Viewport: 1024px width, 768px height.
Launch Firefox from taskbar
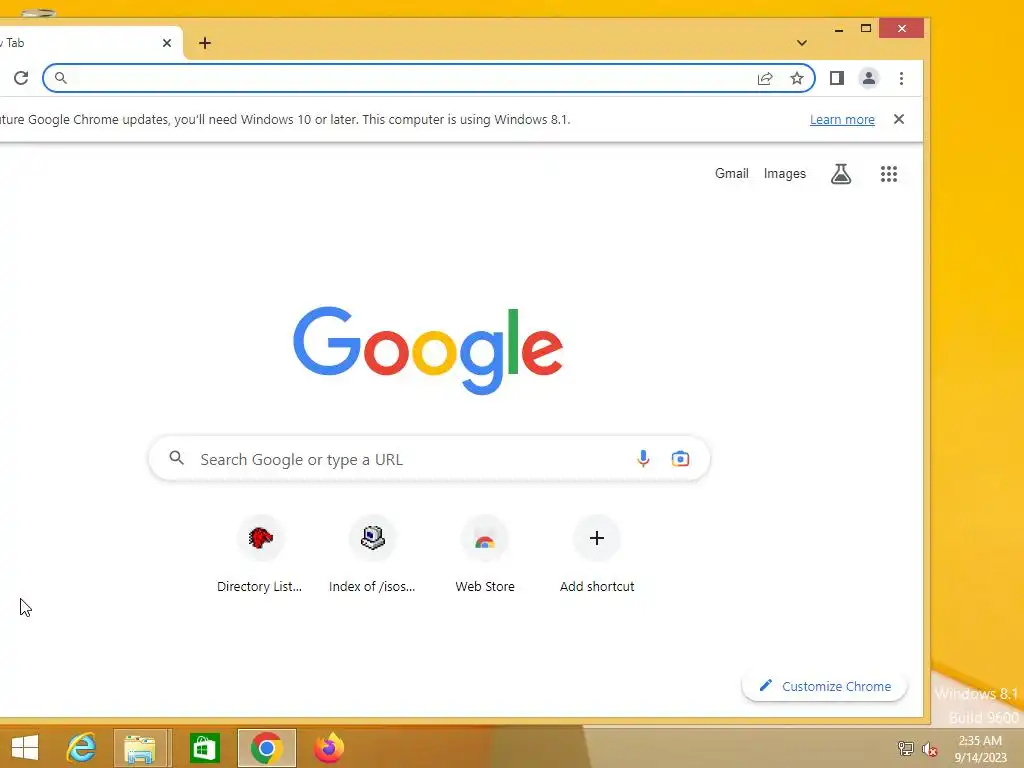tap(328, 748)
